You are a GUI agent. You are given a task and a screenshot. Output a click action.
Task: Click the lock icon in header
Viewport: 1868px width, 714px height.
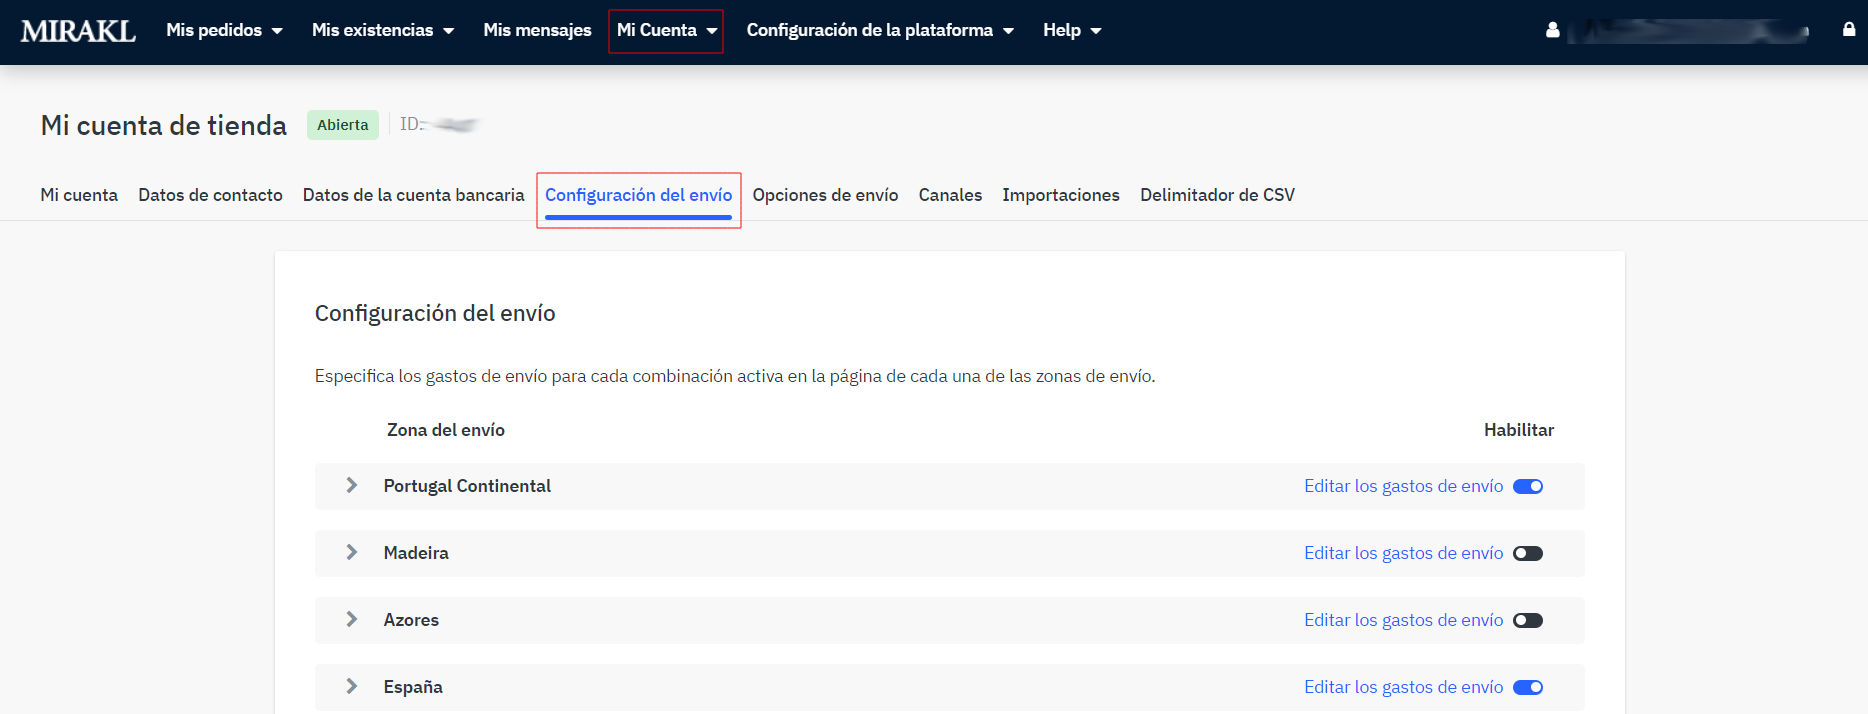(x=1848, y=30)
